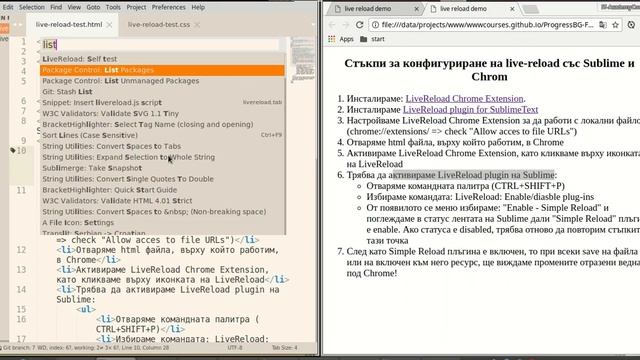
Task: Click the translate page icon
Action: tap(602, 25)
